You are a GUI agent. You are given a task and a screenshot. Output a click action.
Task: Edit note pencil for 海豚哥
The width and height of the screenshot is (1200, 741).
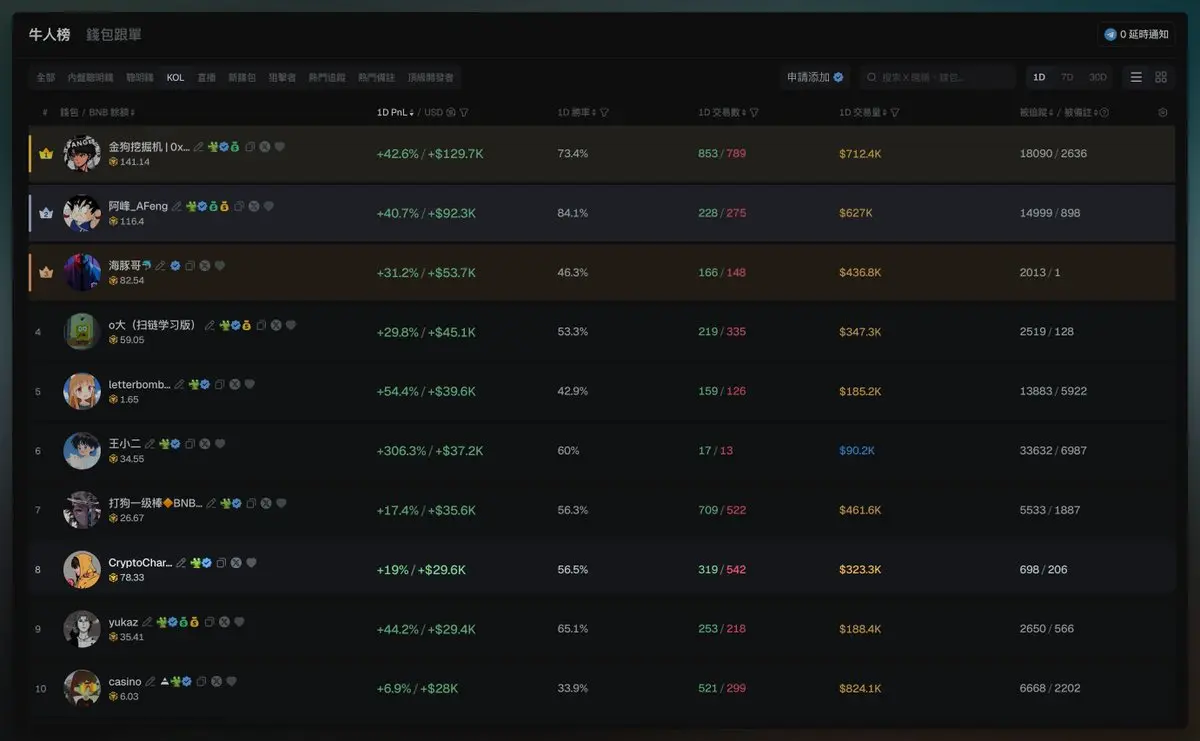[x=160, y=266]
